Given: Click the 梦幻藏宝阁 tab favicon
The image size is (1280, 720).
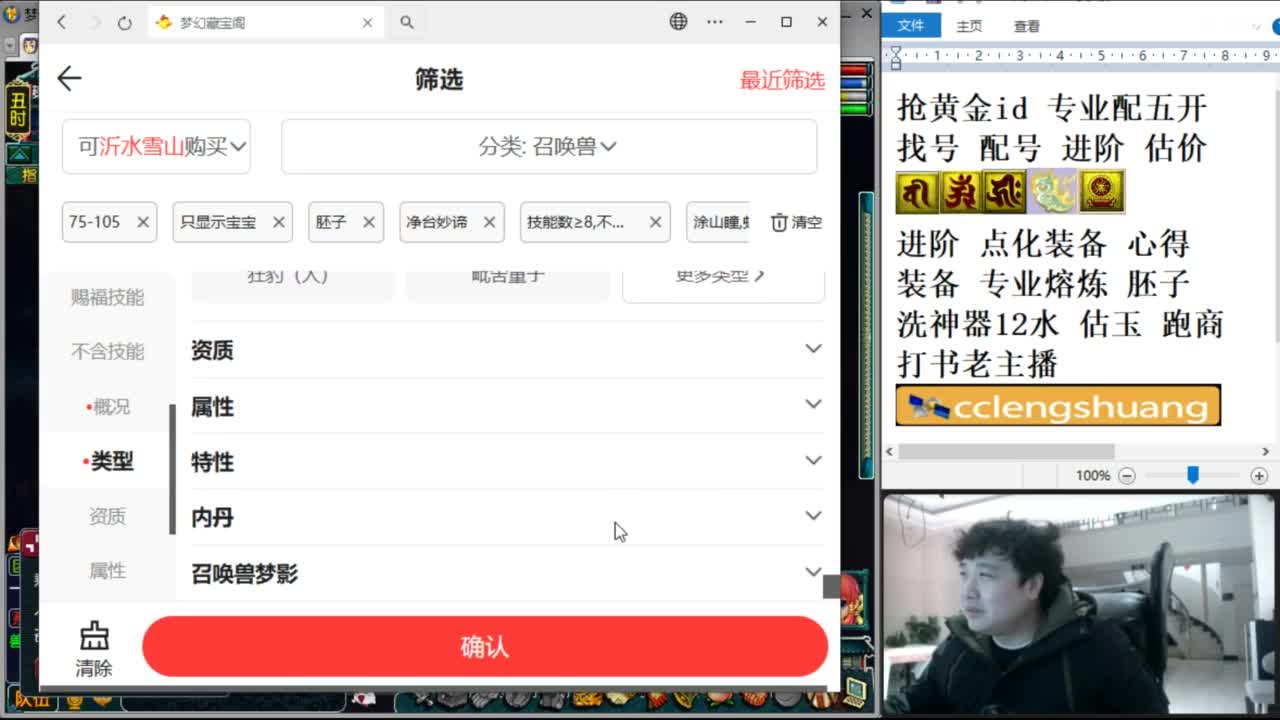Looking at the screenshot, I should [x=164, y=22].
